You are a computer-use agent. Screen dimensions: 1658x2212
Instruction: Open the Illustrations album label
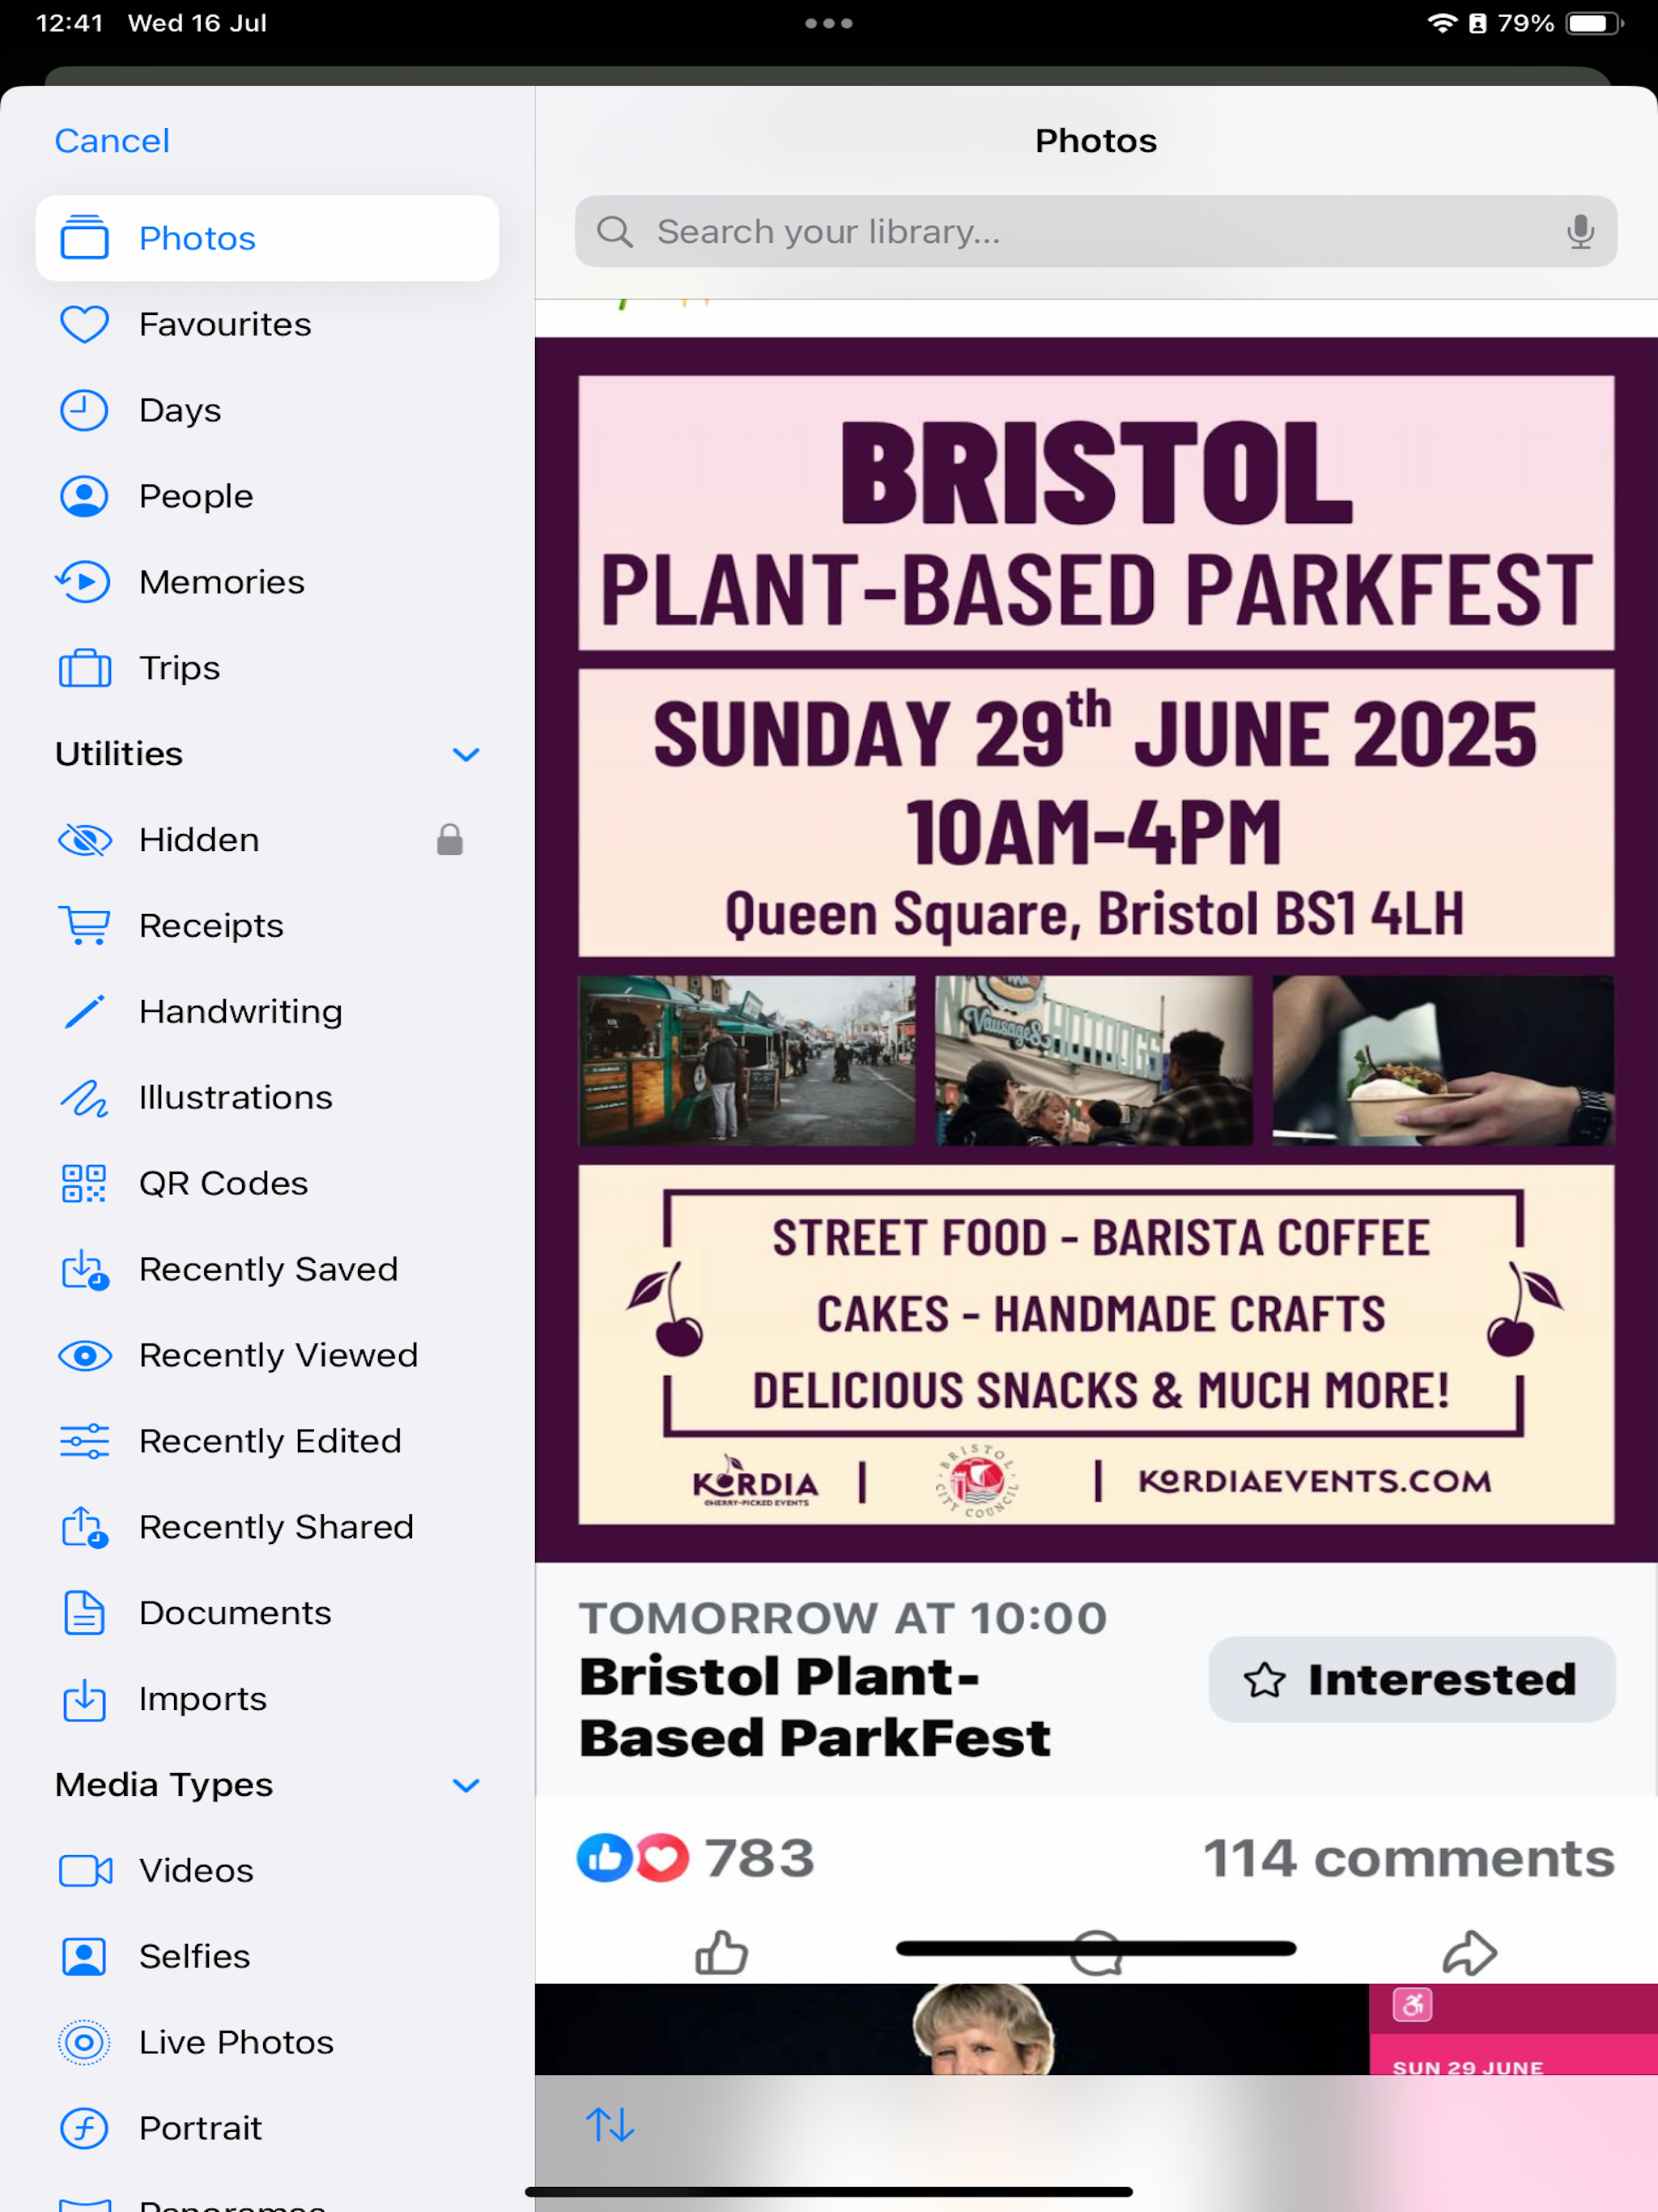click(x=236, y=1098)
